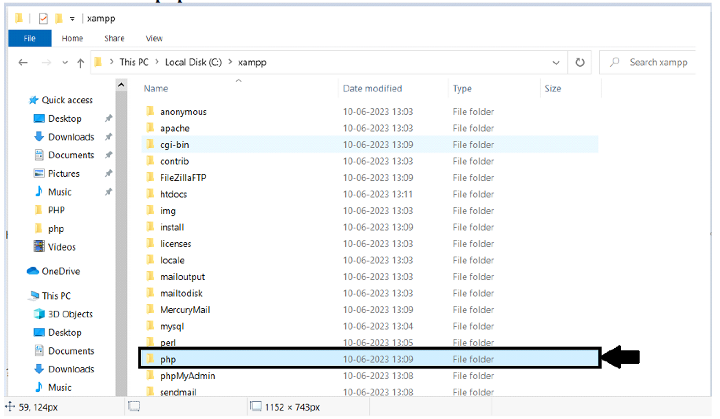Select the img folder icon
Viewport: 720px width, 419px height.
150,210
